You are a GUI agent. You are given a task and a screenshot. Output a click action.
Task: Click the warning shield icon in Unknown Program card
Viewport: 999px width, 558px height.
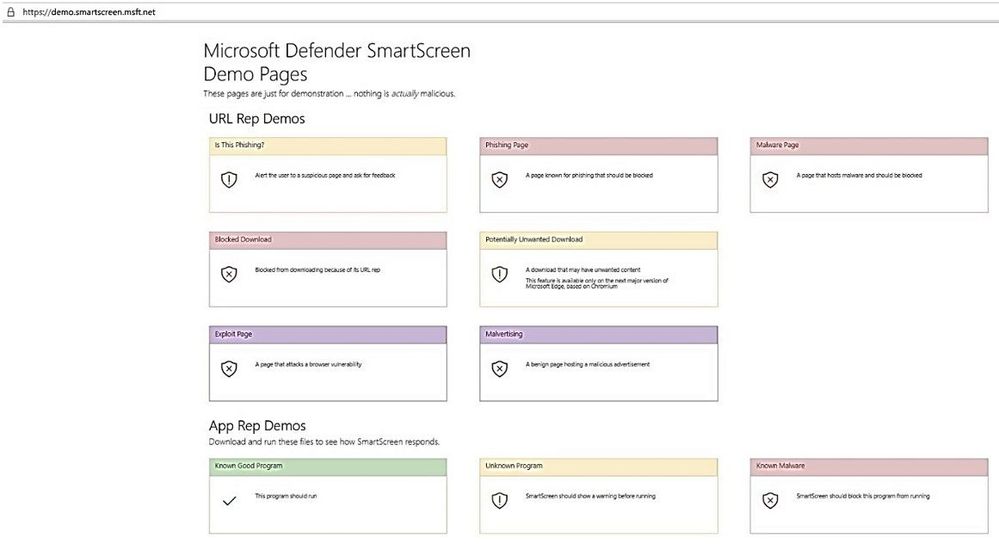click(500, 500)
